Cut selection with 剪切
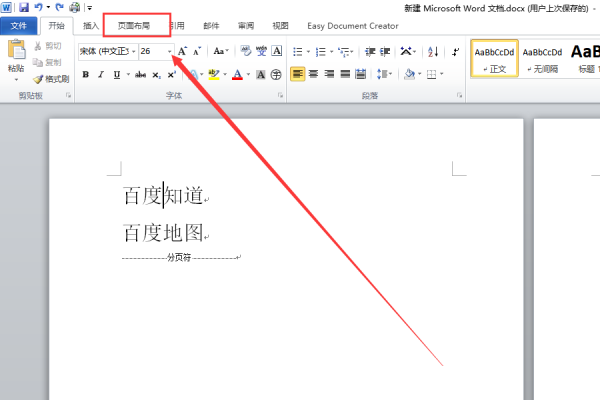600x400 pixels. coord(47,46)
